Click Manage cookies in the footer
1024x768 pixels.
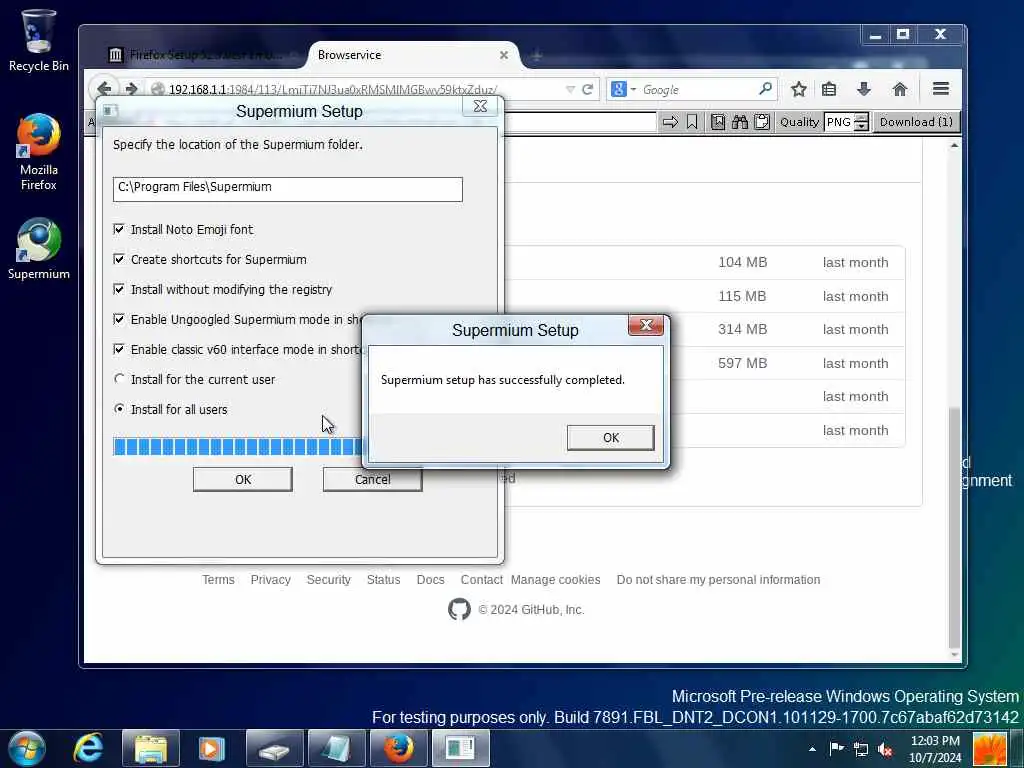[555, 580]
